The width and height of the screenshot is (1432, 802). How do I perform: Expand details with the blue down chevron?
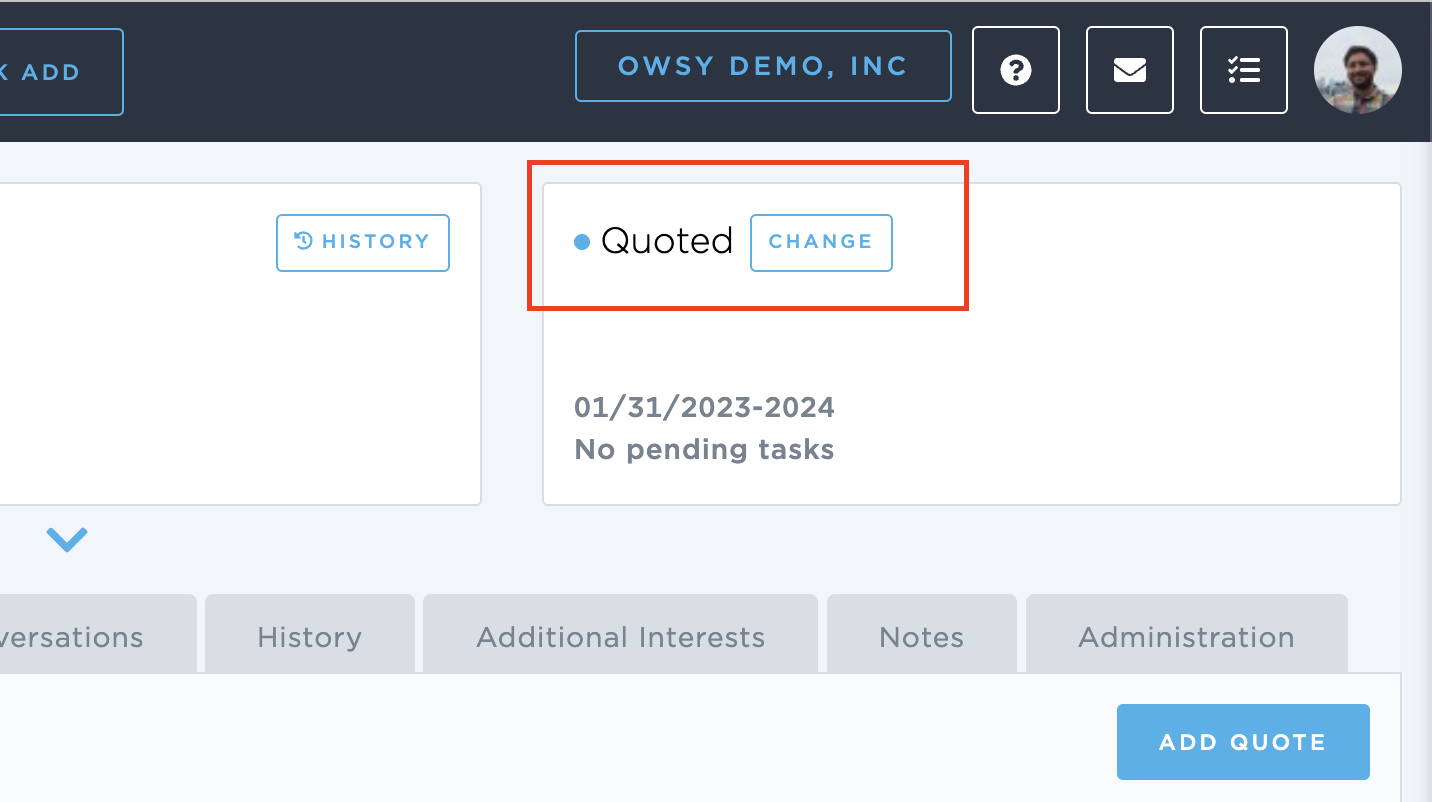67,540
